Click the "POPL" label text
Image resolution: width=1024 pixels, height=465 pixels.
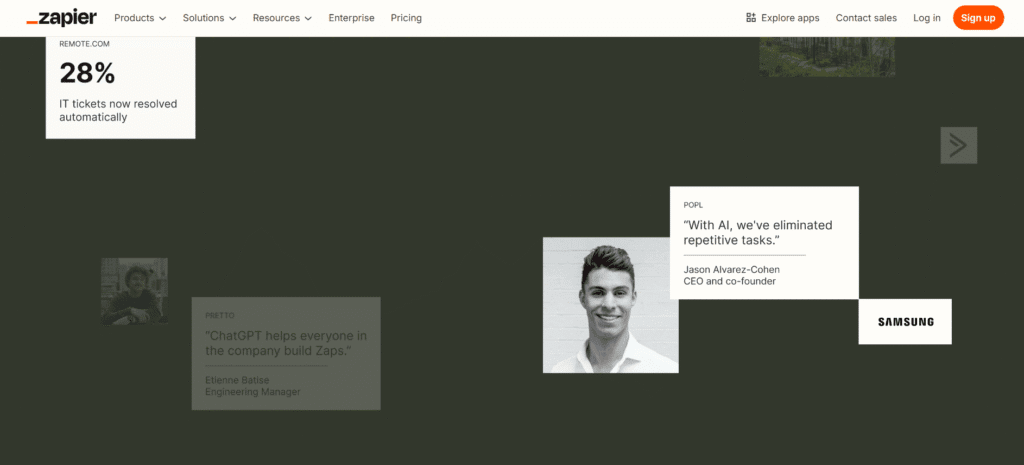[693, 205]
